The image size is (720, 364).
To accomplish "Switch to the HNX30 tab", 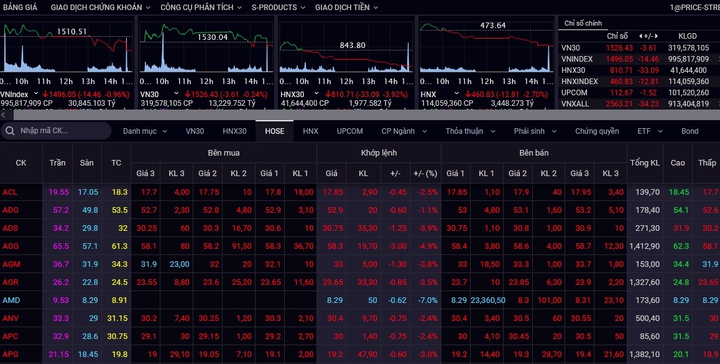I will tap(234, 131).
